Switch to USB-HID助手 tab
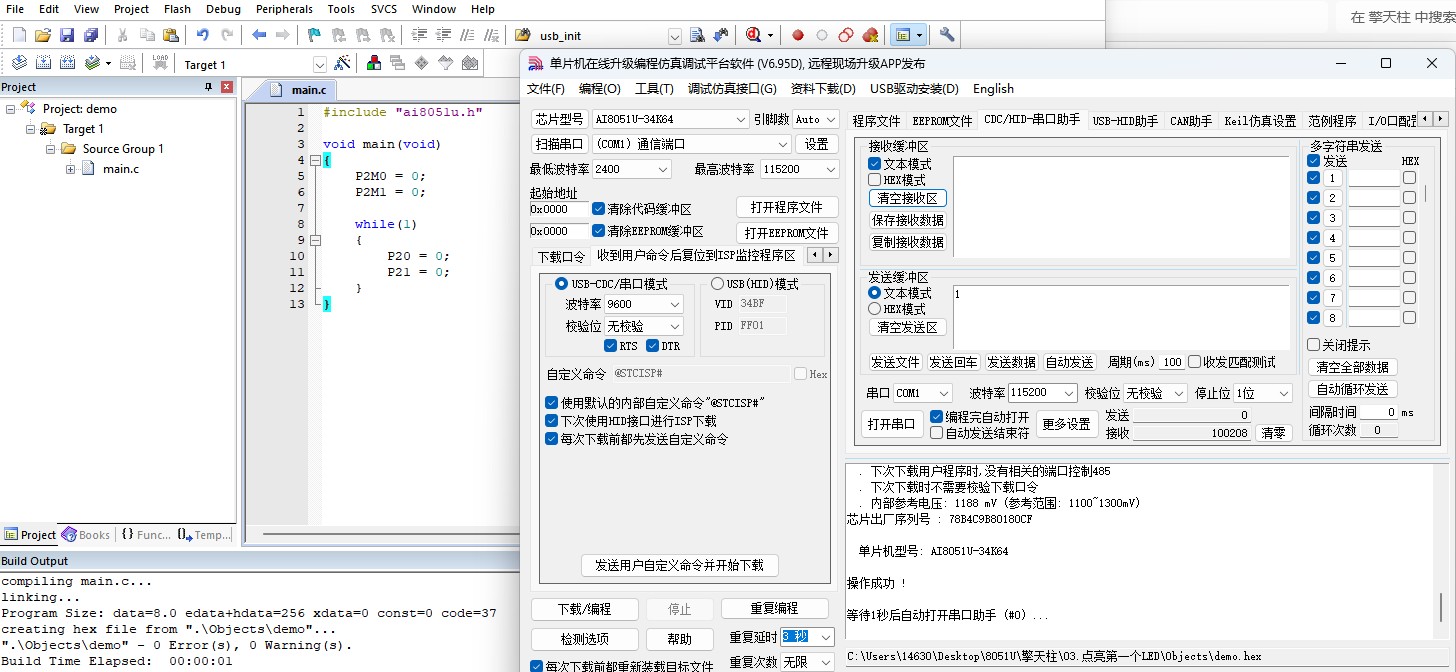 (1125, 121)
